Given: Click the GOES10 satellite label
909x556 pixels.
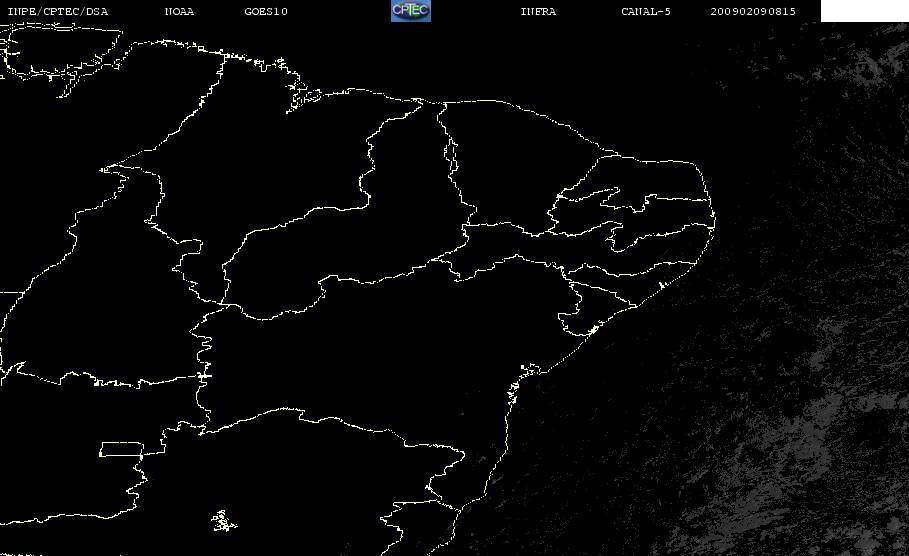Looking at the screenshot, I should [266, 11].
